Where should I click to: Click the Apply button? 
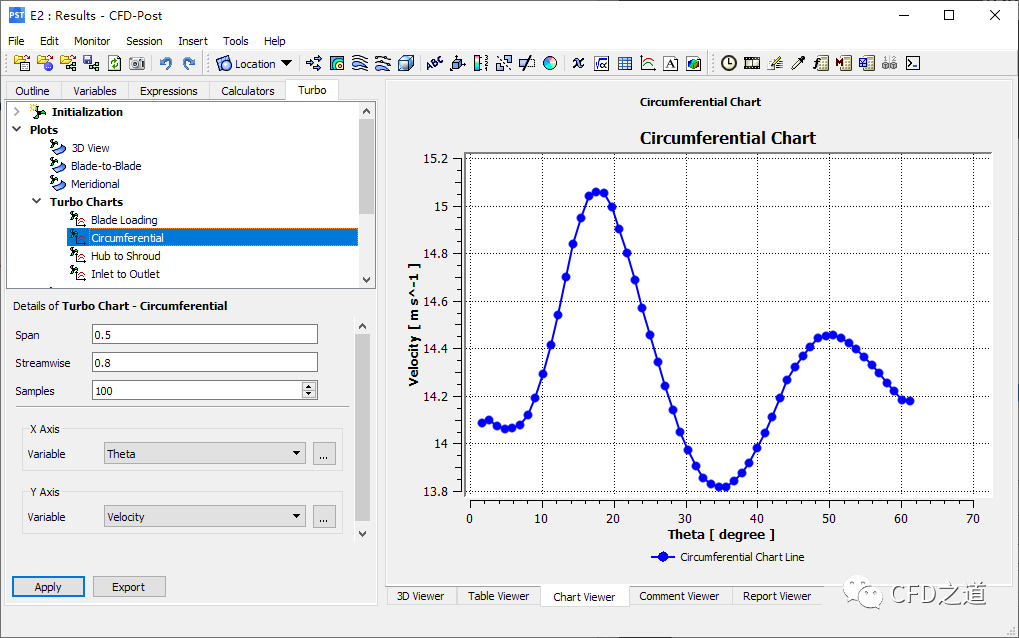(48, 587)
